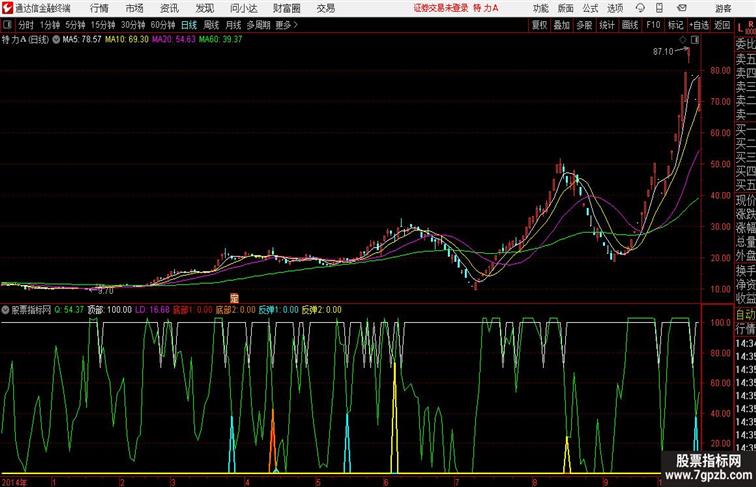Open the 发现 menu
The height and width of the screenshot is (487, 756).
[x=204, y=8]
